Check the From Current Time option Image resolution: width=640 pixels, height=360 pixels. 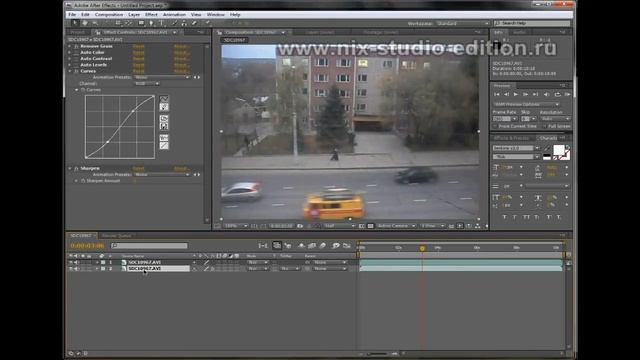495,126
